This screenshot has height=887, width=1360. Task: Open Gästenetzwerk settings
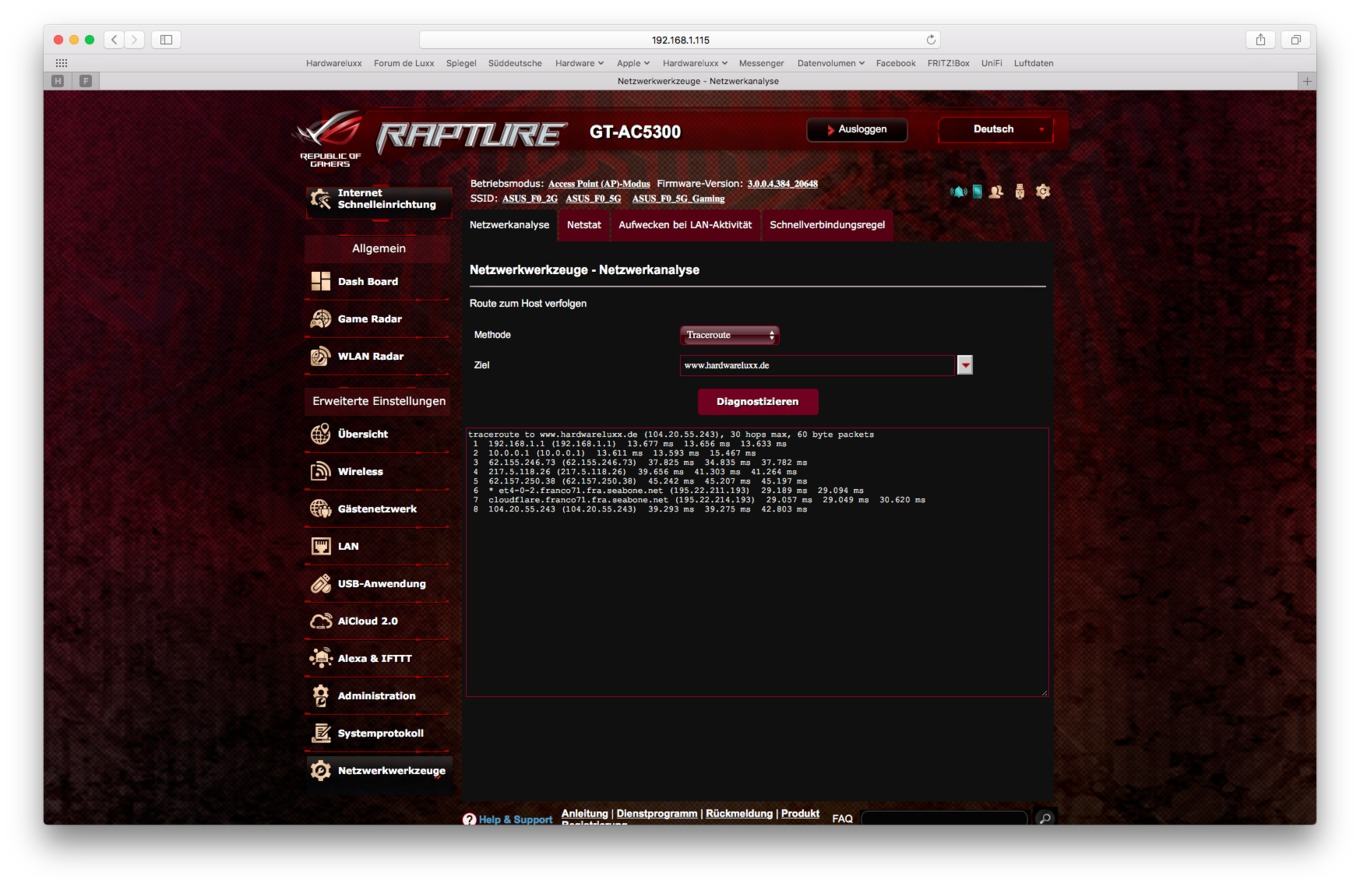pyautogui.click(x=378, y=509)
